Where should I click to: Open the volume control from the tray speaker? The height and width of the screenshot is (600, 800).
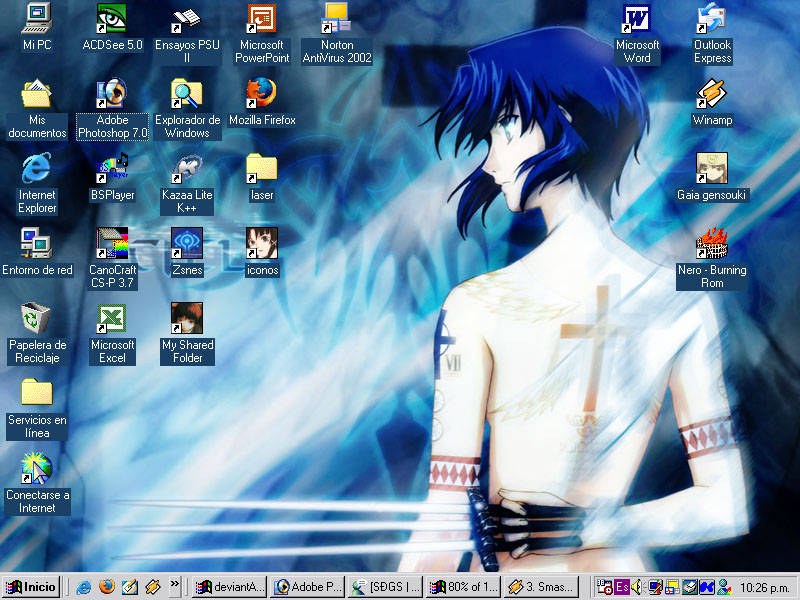pos(634,587)
